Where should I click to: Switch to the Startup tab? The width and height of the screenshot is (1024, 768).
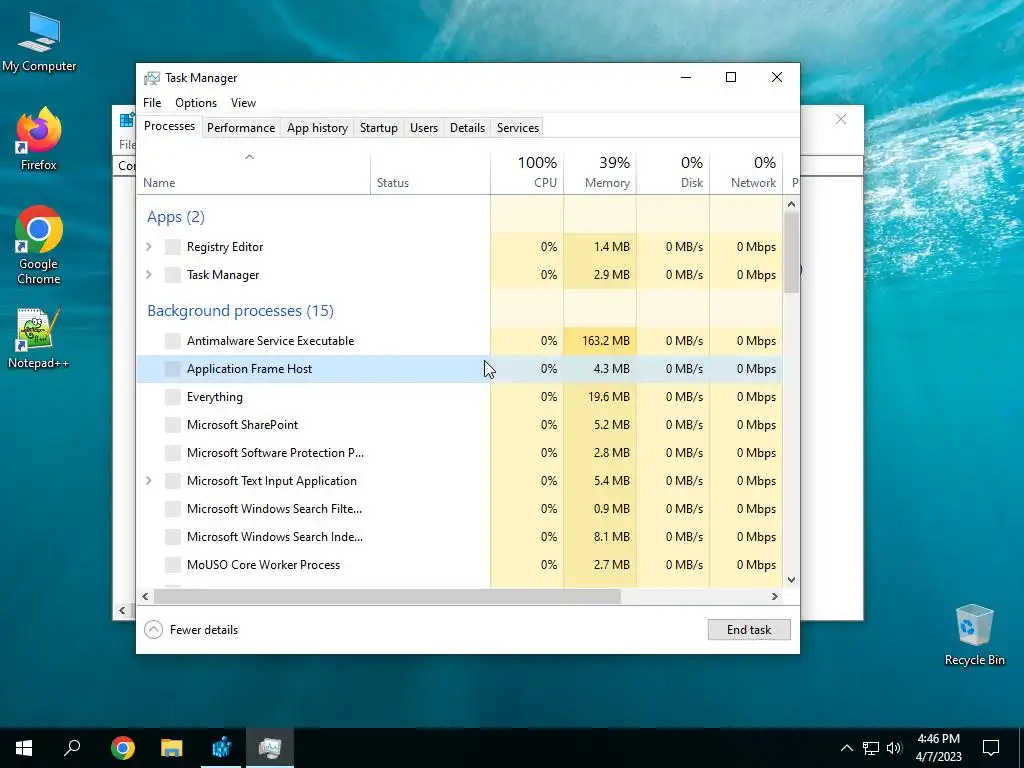pyautogui.click(x=379, y=128)
